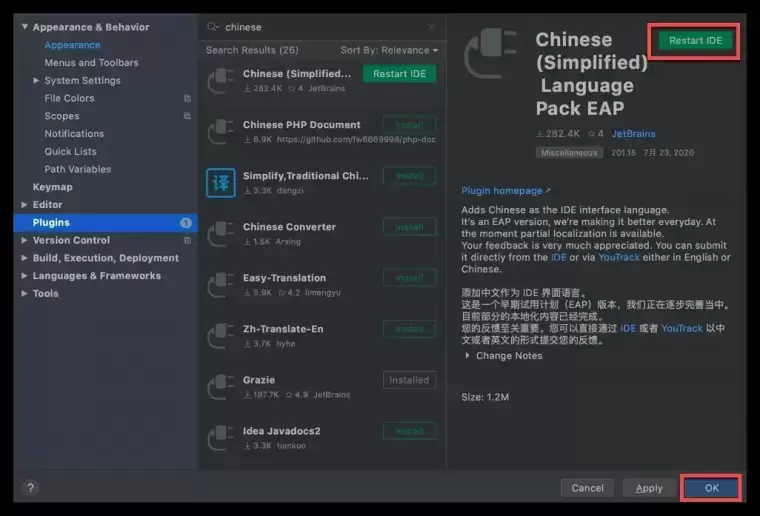The image size is (760, 516).
Task: Select the Grazie plugin title
Action: pos(259,380)
